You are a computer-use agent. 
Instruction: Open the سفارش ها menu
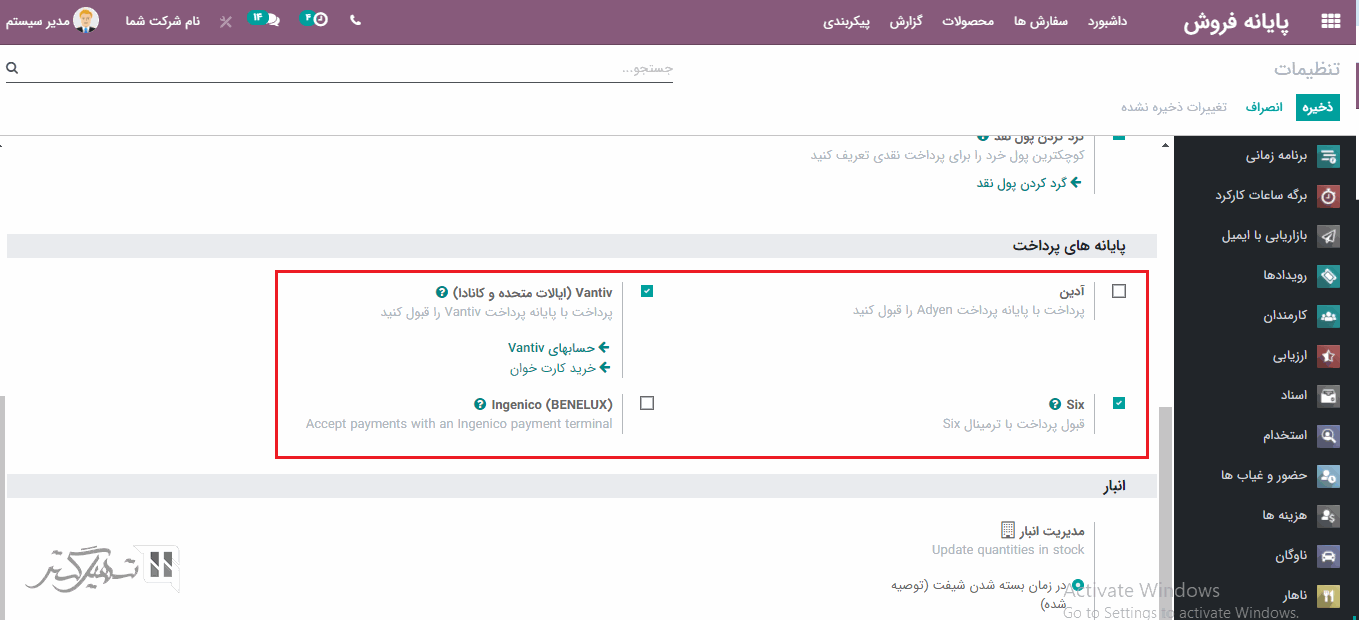coord(1041,21)
